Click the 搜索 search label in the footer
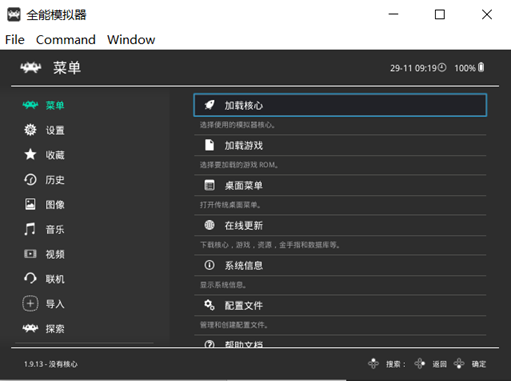The image size is (511, 381). [x=396, y=364]
